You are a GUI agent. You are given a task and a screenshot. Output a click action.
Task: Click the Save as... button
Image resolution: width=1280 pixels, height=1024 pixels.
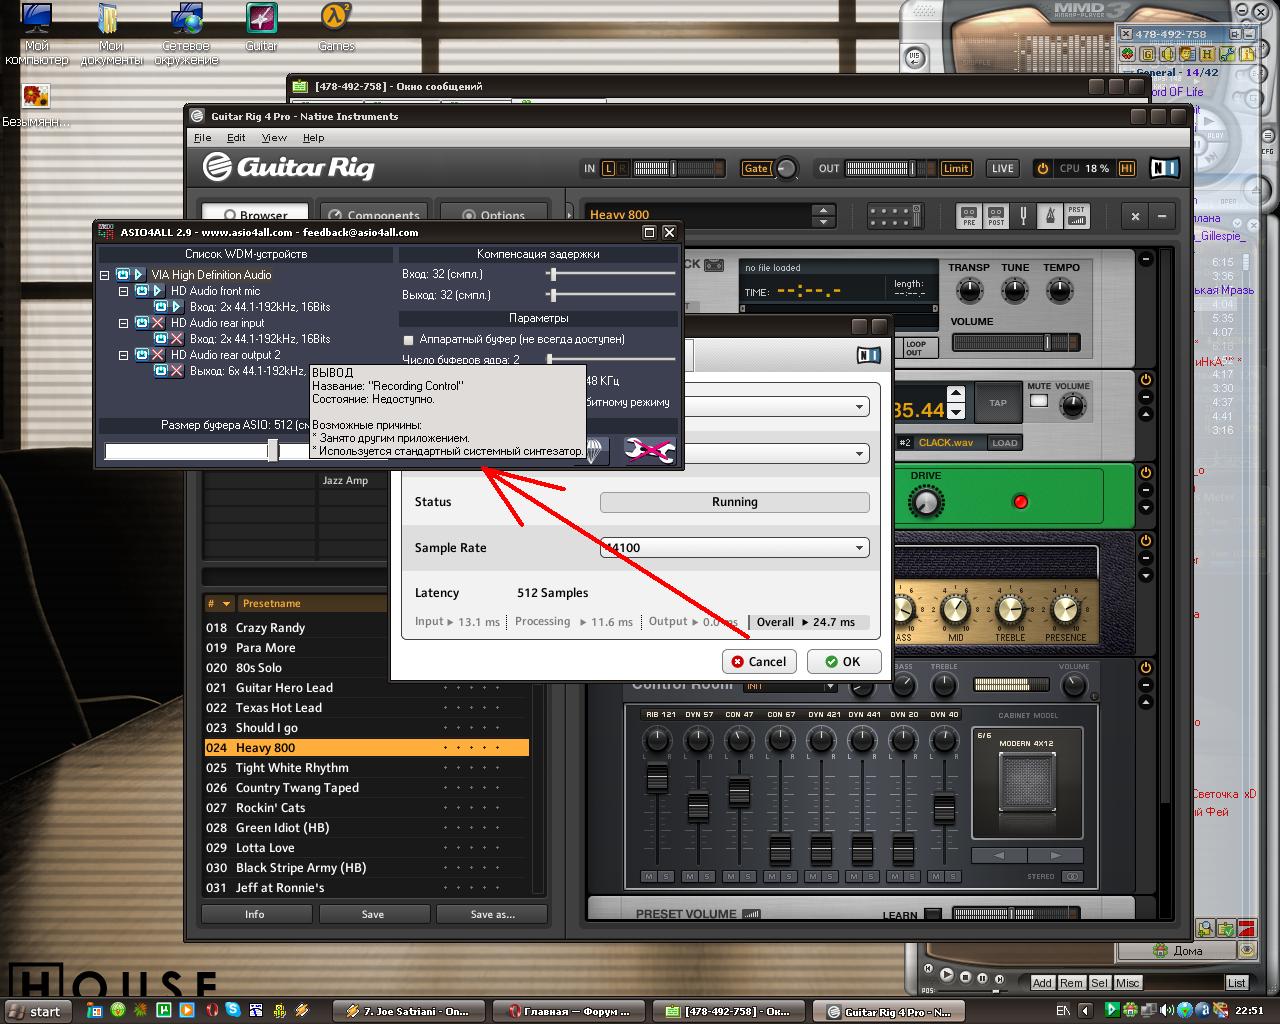pos(492,914)
